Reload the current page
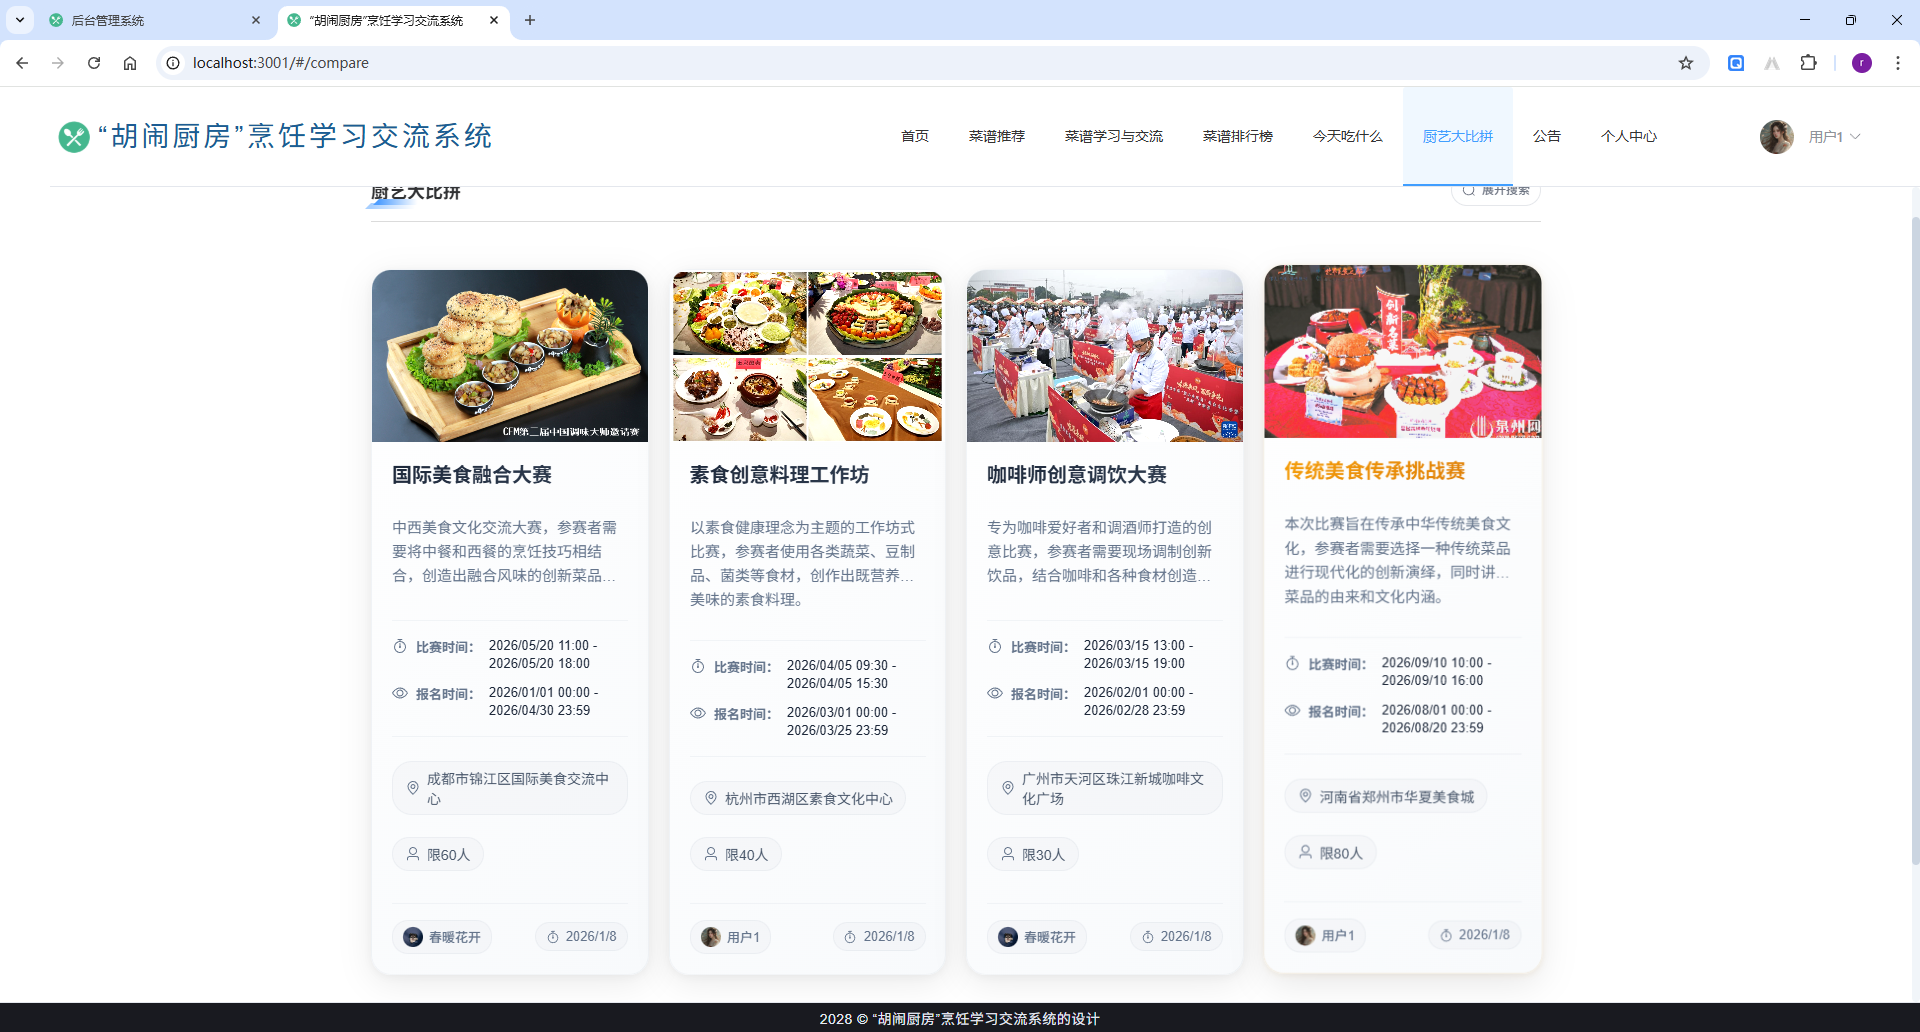 click(94, 63)
